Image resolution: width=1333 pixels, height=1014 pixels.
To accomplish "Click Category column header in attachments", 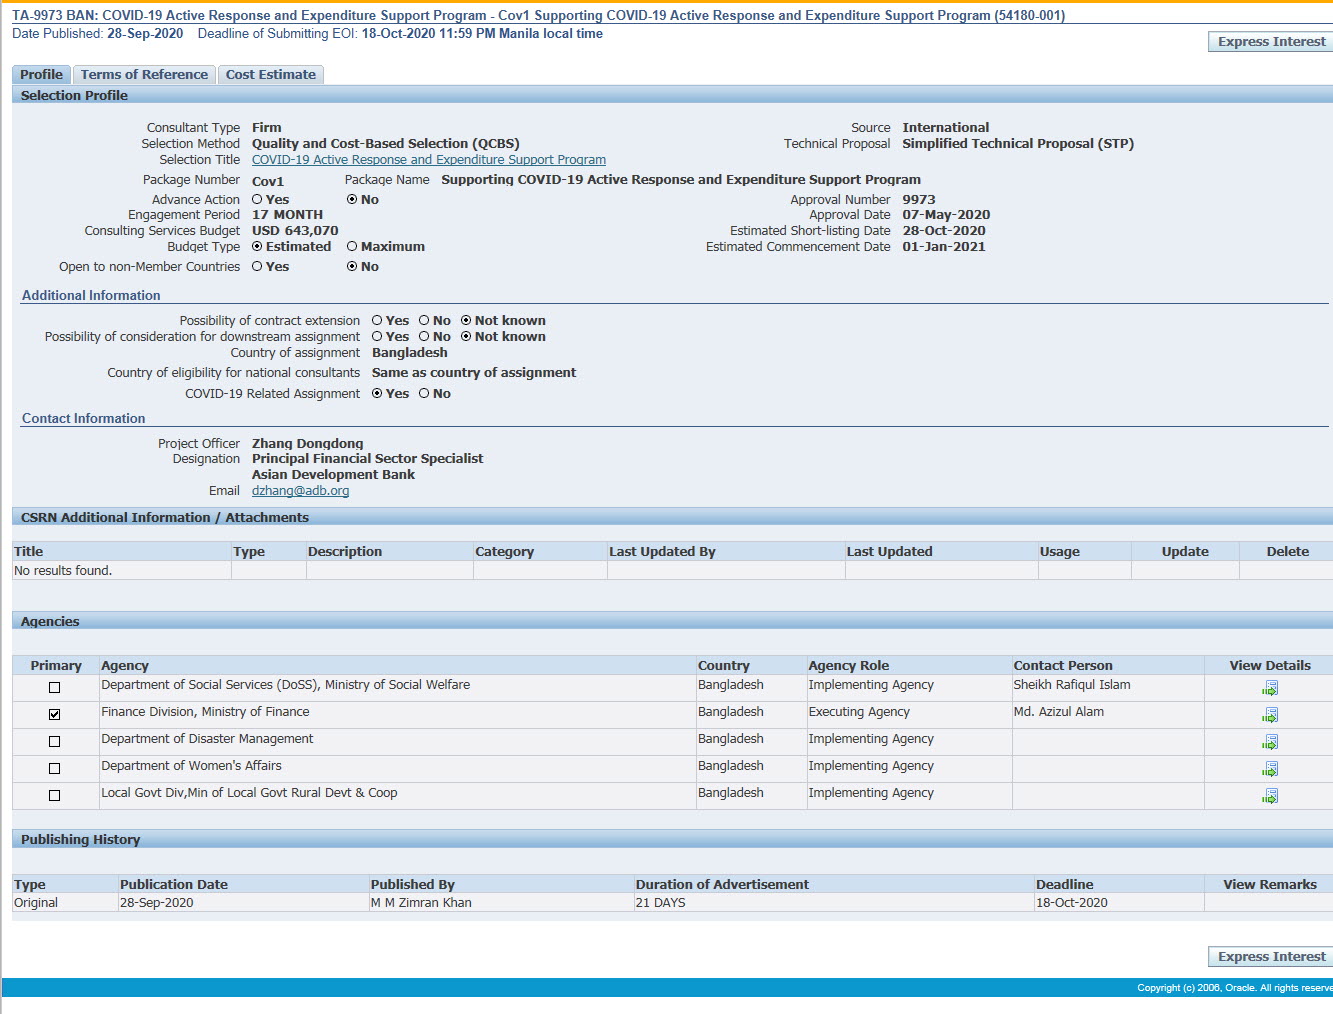I will (x=504, y=552).
